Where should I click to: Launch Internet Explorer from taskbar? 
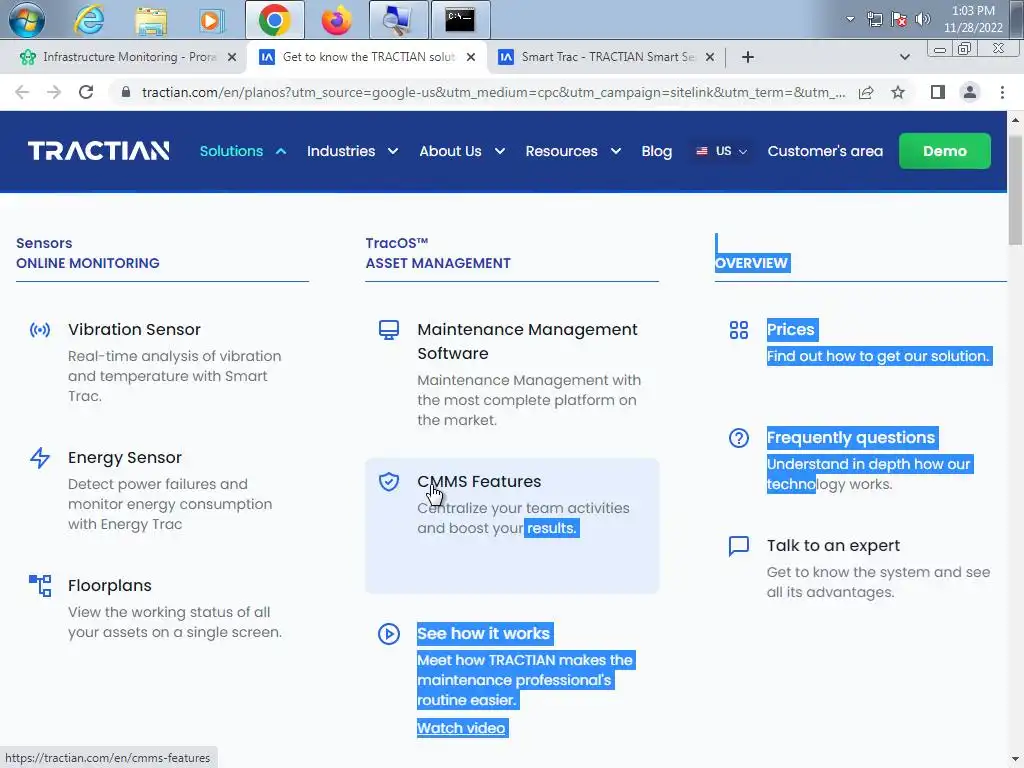tap(89, 20)
